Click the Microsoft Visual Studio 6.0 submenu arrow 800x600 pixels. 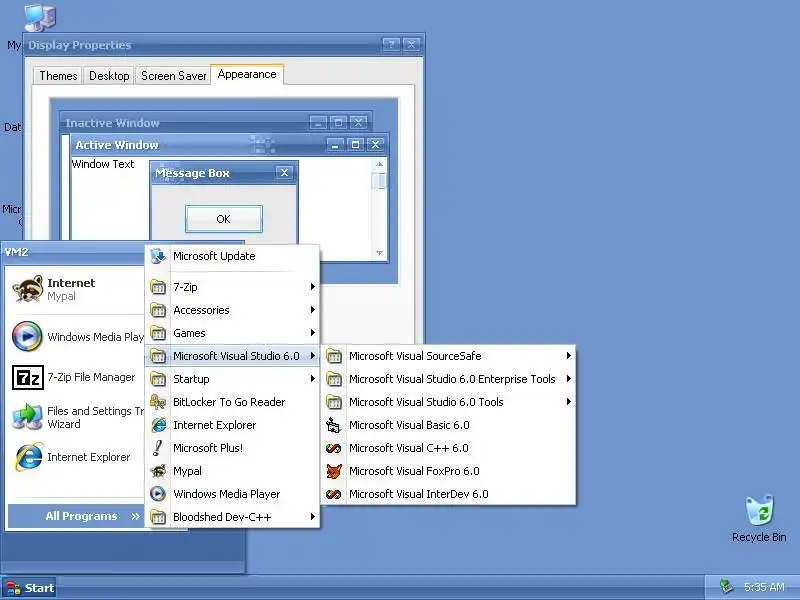[313, 356]
